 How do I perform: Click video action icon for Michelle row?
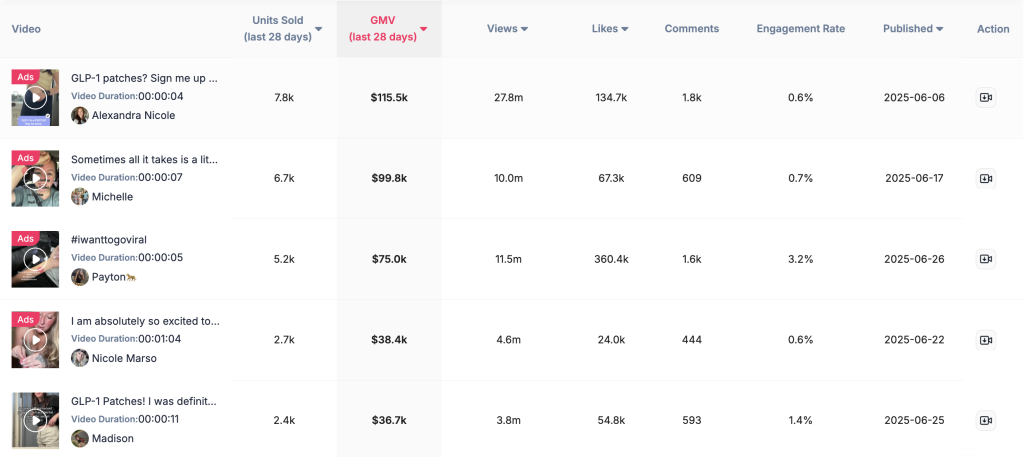coord(985,178)
